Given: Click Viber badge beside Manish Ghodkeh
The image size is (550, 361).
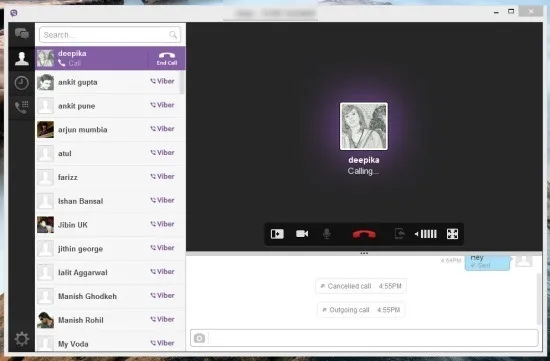Looking at the screenshot, I should (x=162, y=295).
